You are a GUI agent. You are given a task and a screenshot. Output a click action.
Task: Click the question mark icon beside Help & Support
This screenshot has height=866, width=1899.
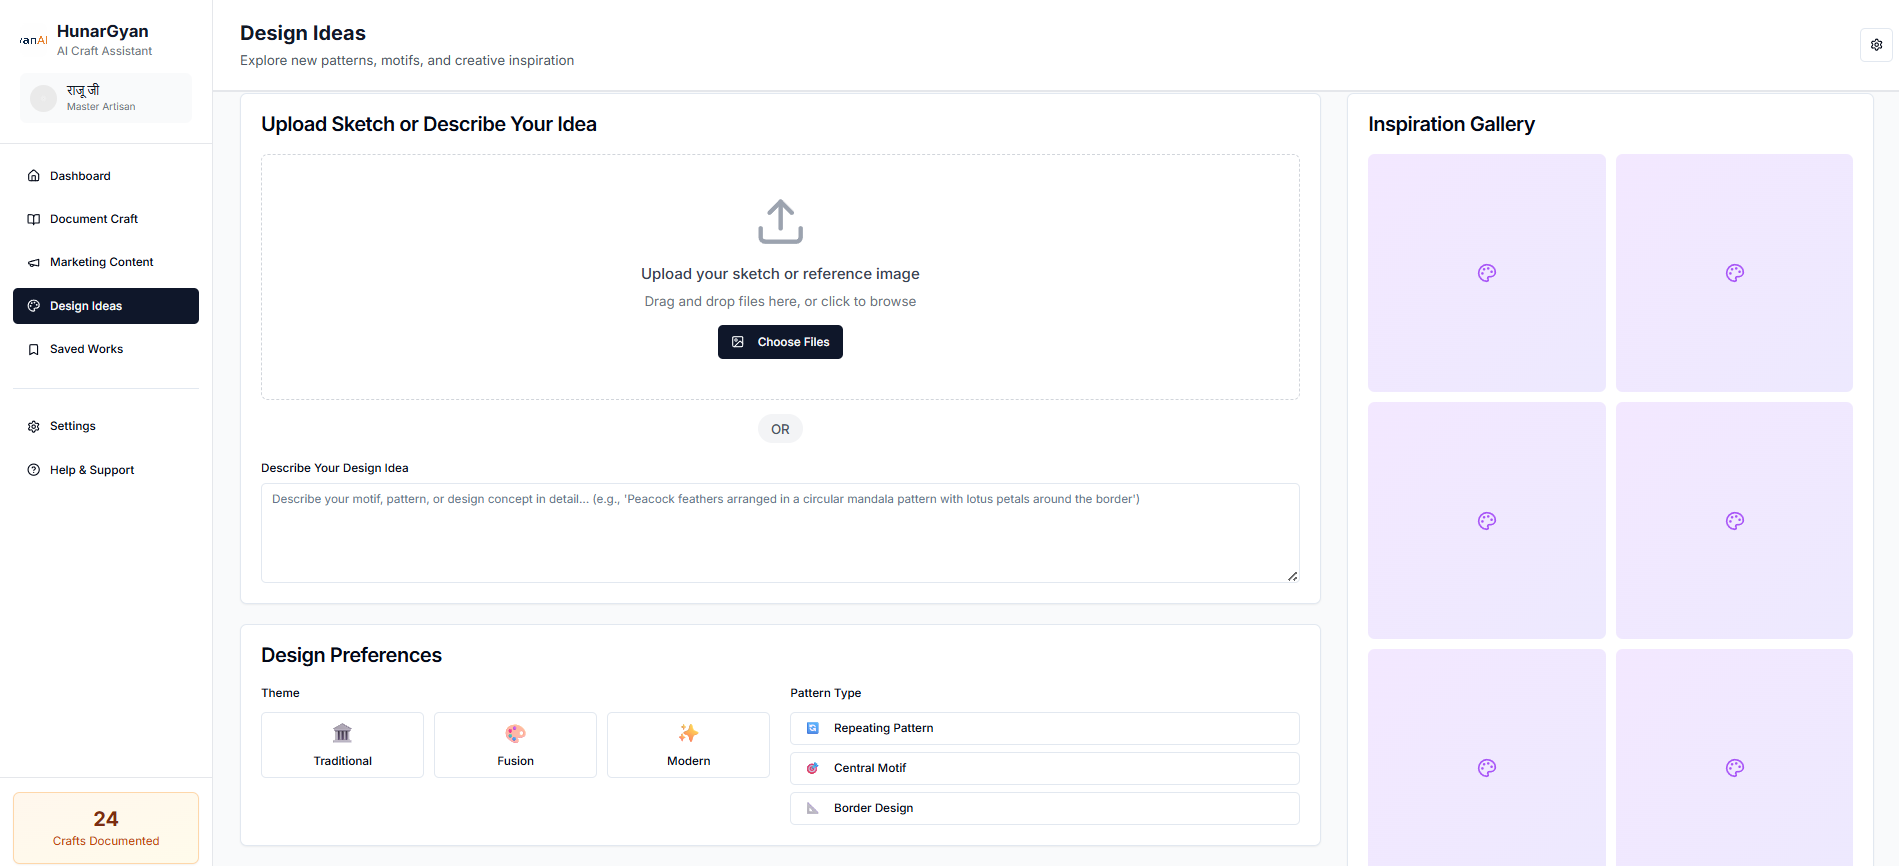point(34,470)
